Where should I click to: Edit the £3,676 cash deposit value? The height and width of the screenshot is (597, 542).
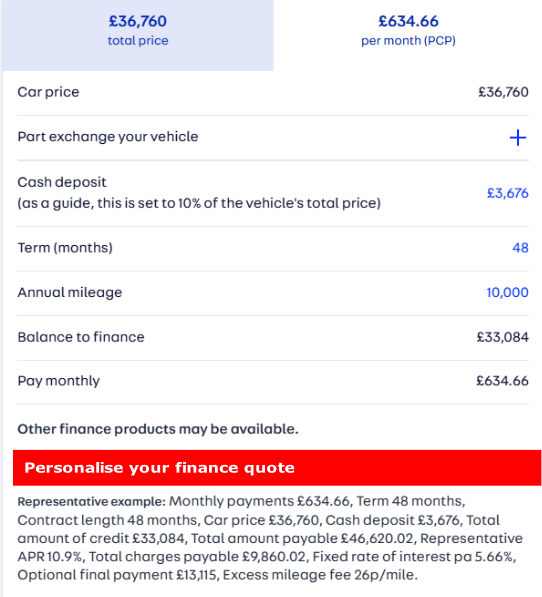coord(507,193)
